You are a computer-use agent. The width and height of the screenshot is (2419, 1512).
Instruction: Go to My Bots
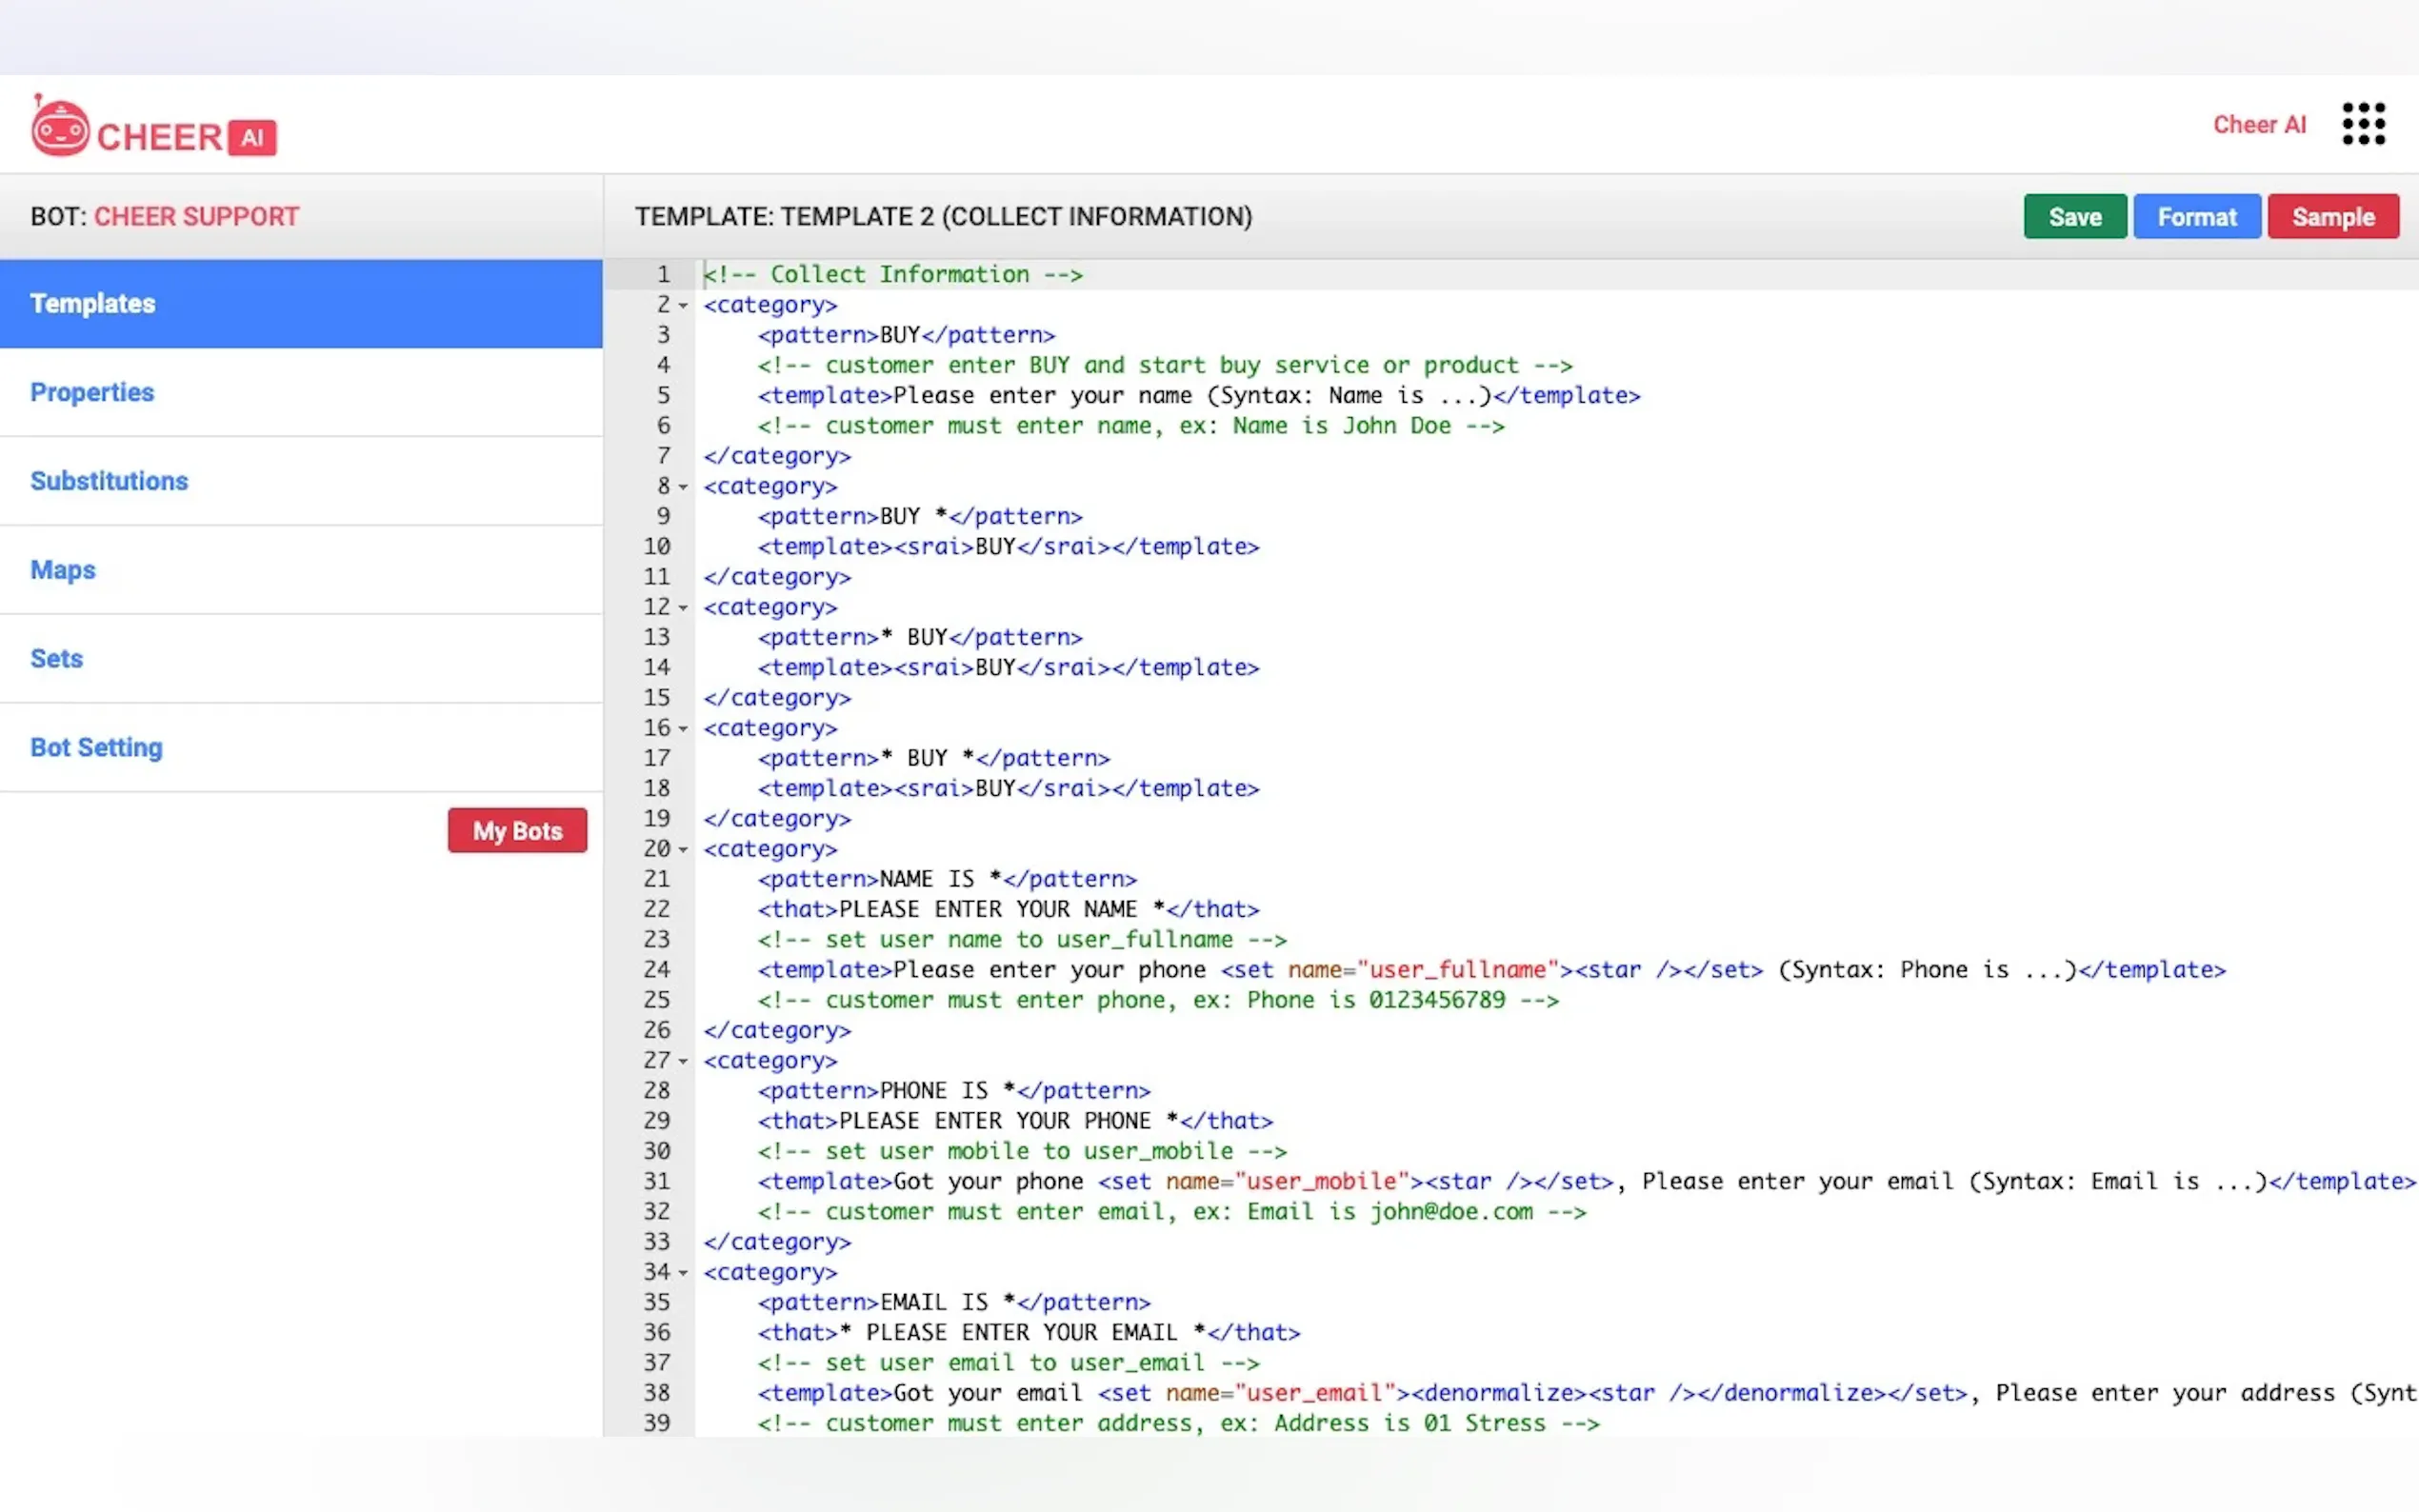click(x=517, y=831)
